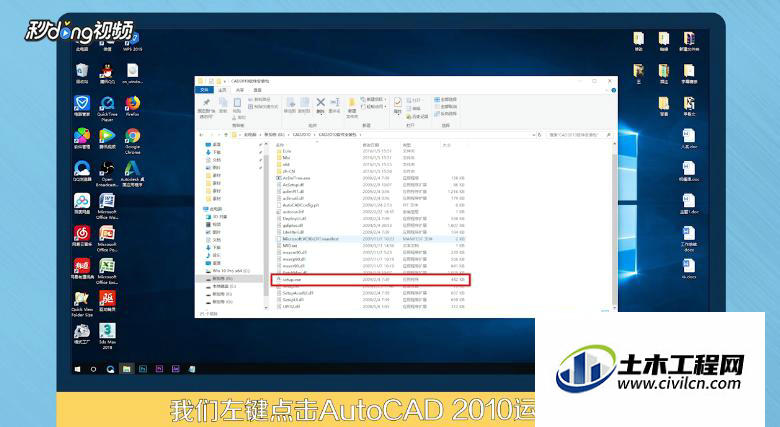The height and width of the screenshot is (427, 780).
Task: Open the Windows Start button
Action: click(x=77, y=369)
